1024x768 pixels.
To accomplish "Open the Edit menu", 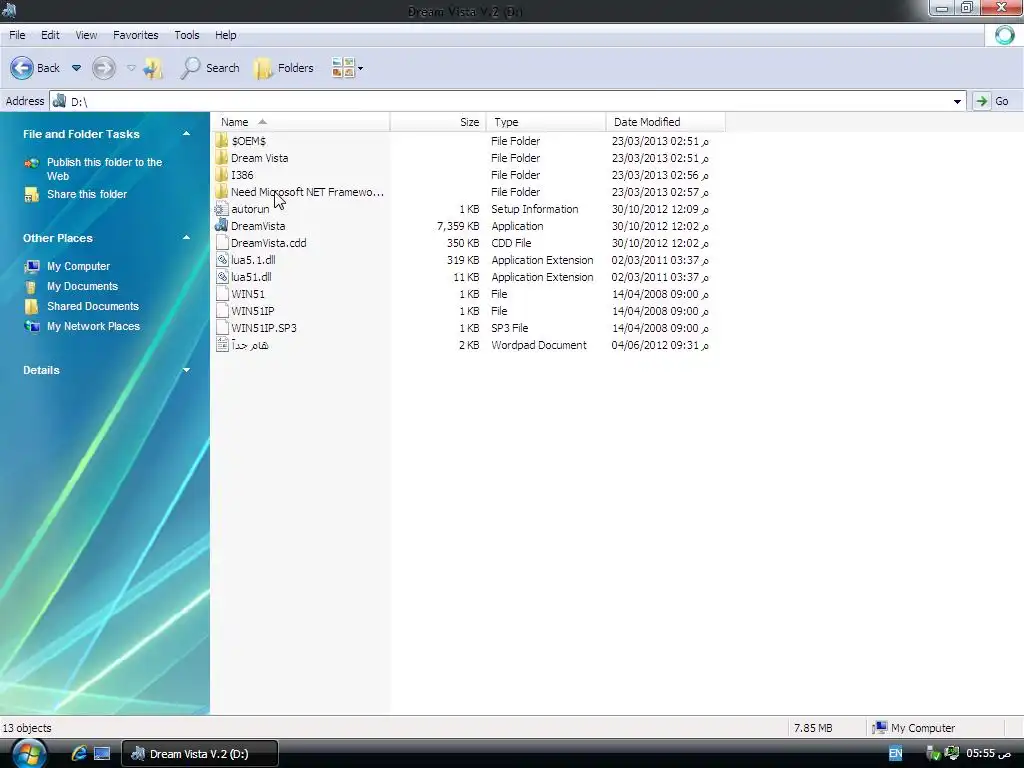I will [50, 35].
